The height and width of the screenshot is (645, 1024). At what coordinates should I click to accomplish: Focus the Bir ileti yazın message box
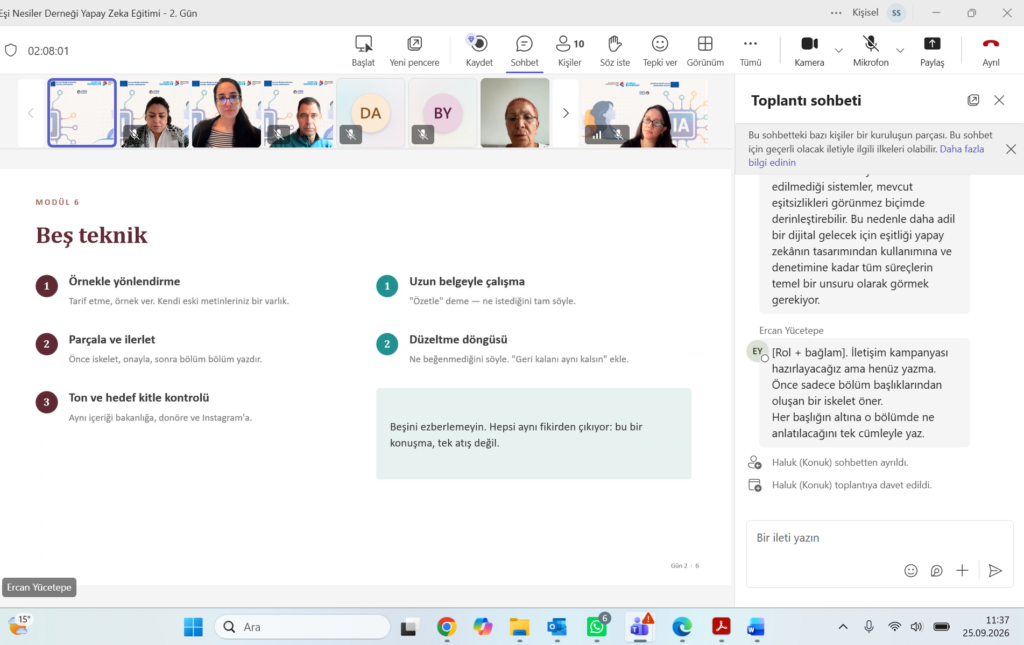point(879,538)
